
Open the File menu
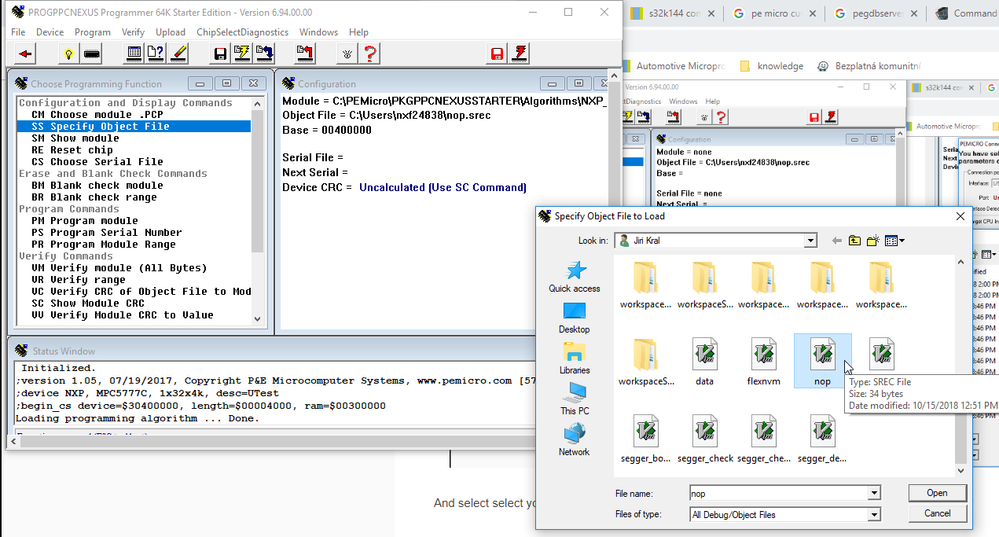[x=18, y=32]
